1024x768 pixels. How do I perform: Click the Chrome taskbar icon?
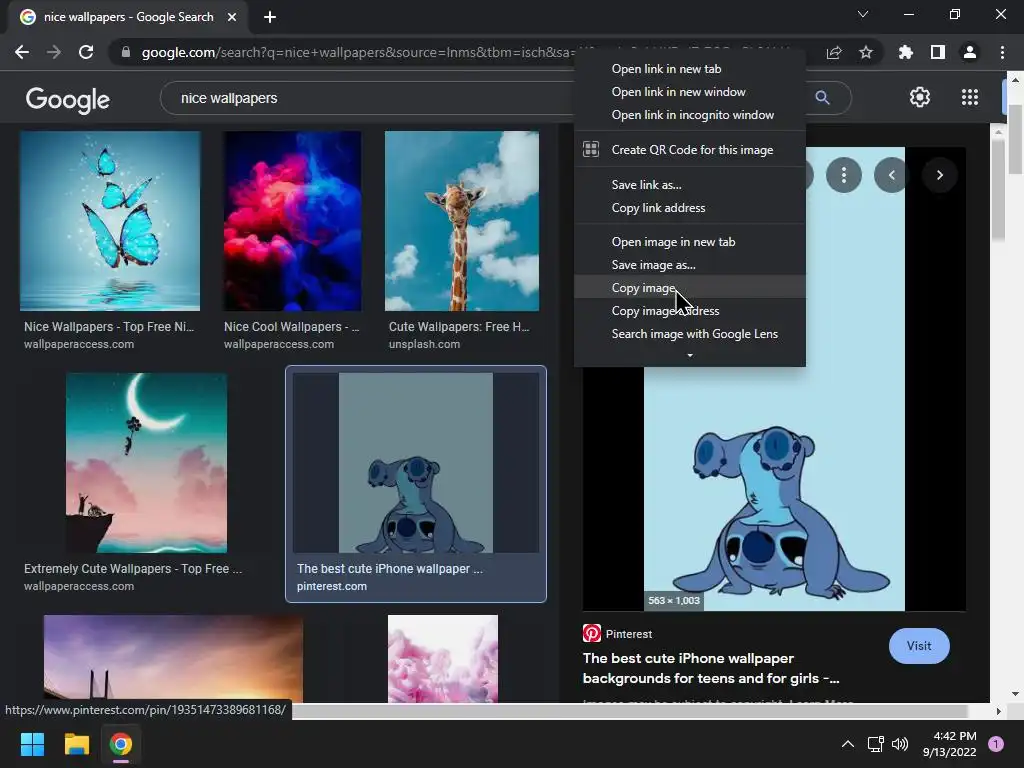click(121, 744)
